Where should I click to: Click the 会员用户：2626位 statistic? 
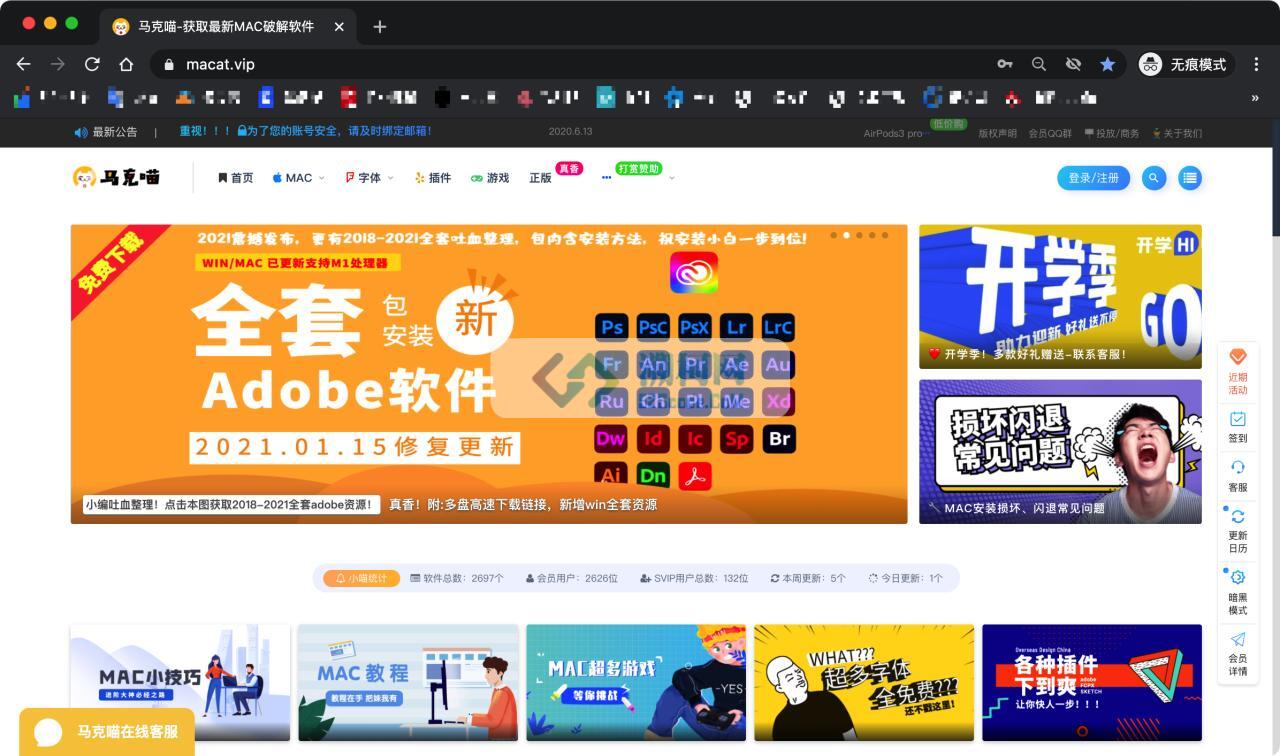pyautogui.click(x=571, y=578)
